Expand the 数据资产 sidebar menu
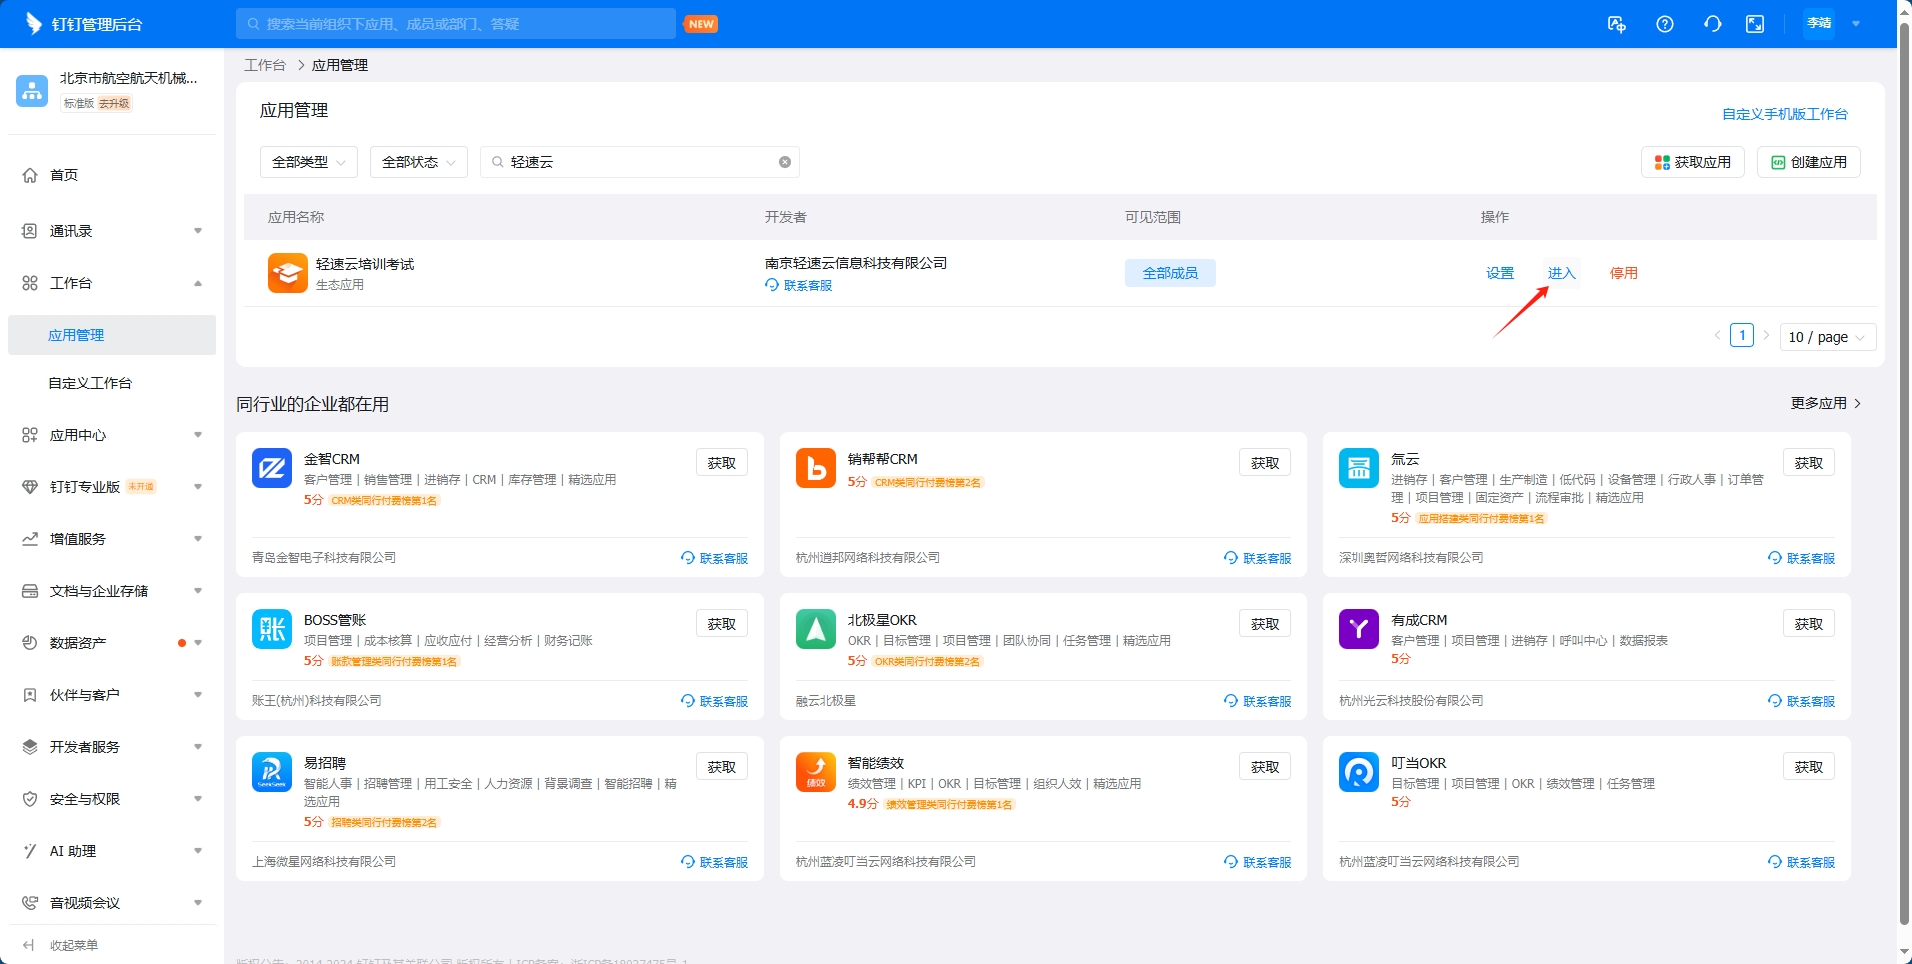Viewport: 1912px width, 964px height. (112, 643)
